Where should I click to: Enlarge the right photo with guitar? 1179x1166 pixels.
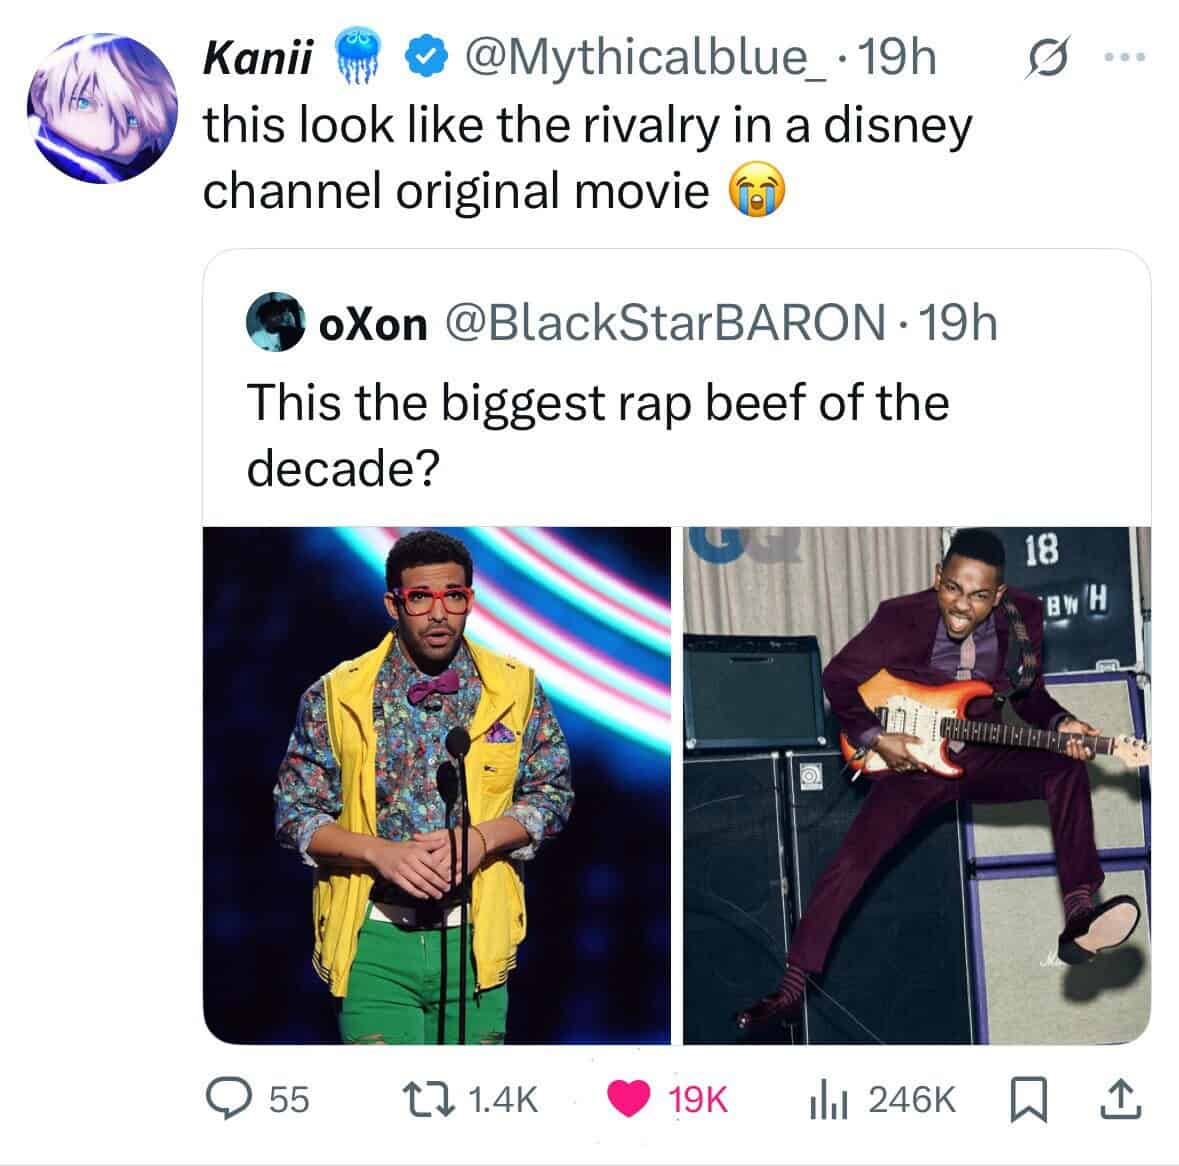pyautogui.click(x=917, y=785)
